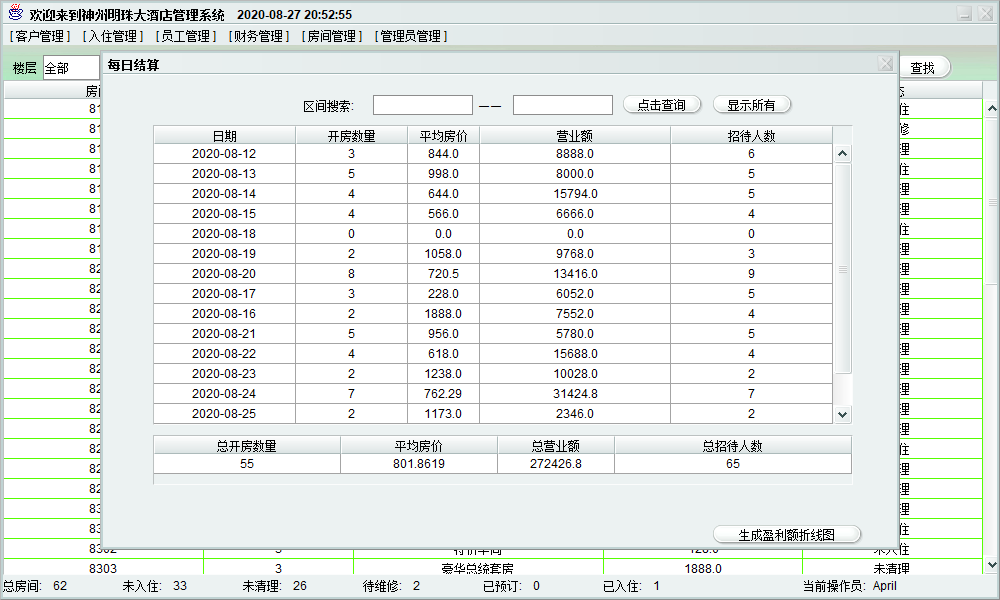1000x600 pixels.
Task: Click the 点击查询 button
Action: click(x=661, y=105)
